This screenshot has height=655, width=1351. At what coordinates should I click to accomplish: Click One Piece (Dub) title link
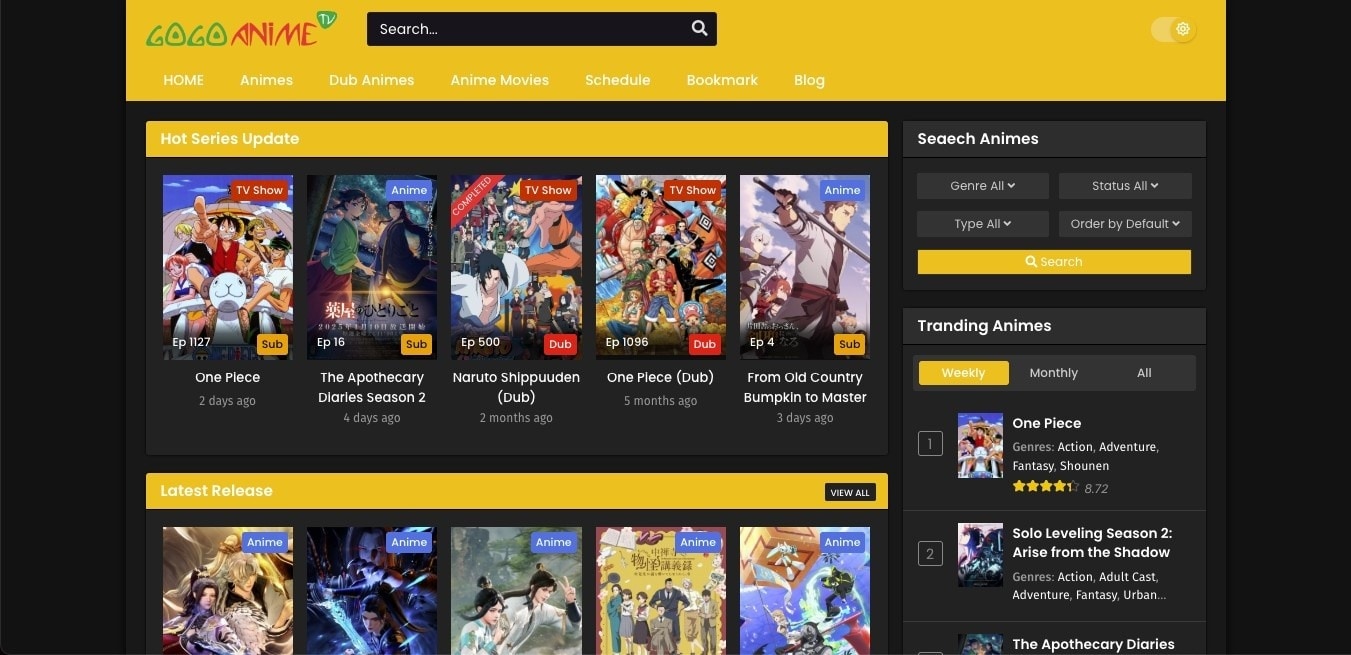661,378
